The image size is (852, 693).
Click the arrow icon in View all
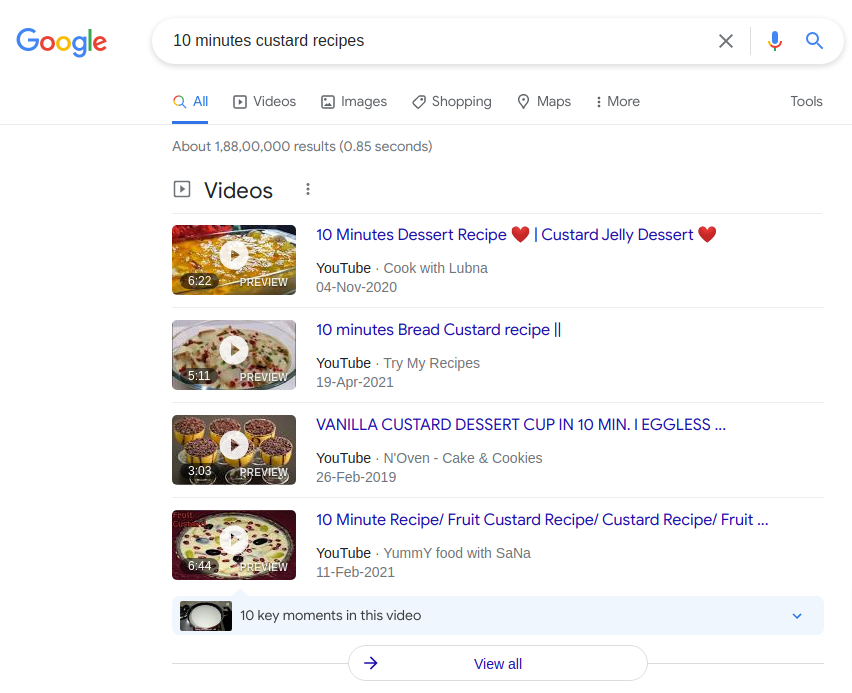pos(371,663)
